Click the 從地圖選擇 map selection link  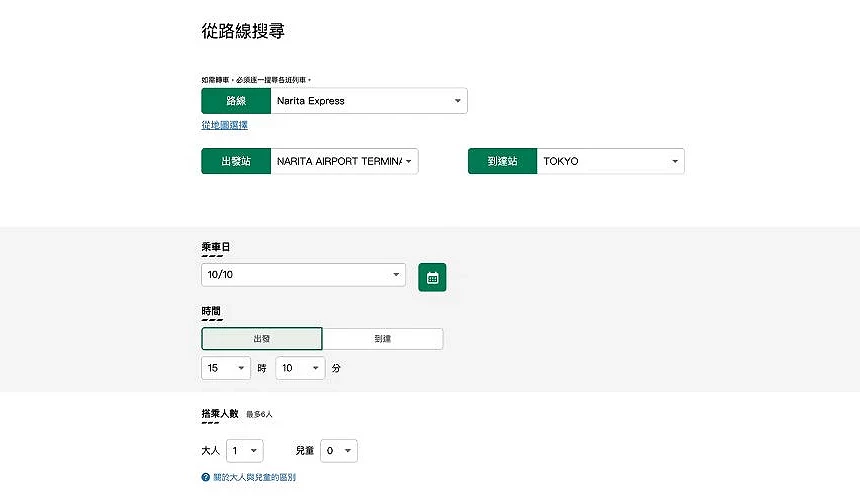224,125
